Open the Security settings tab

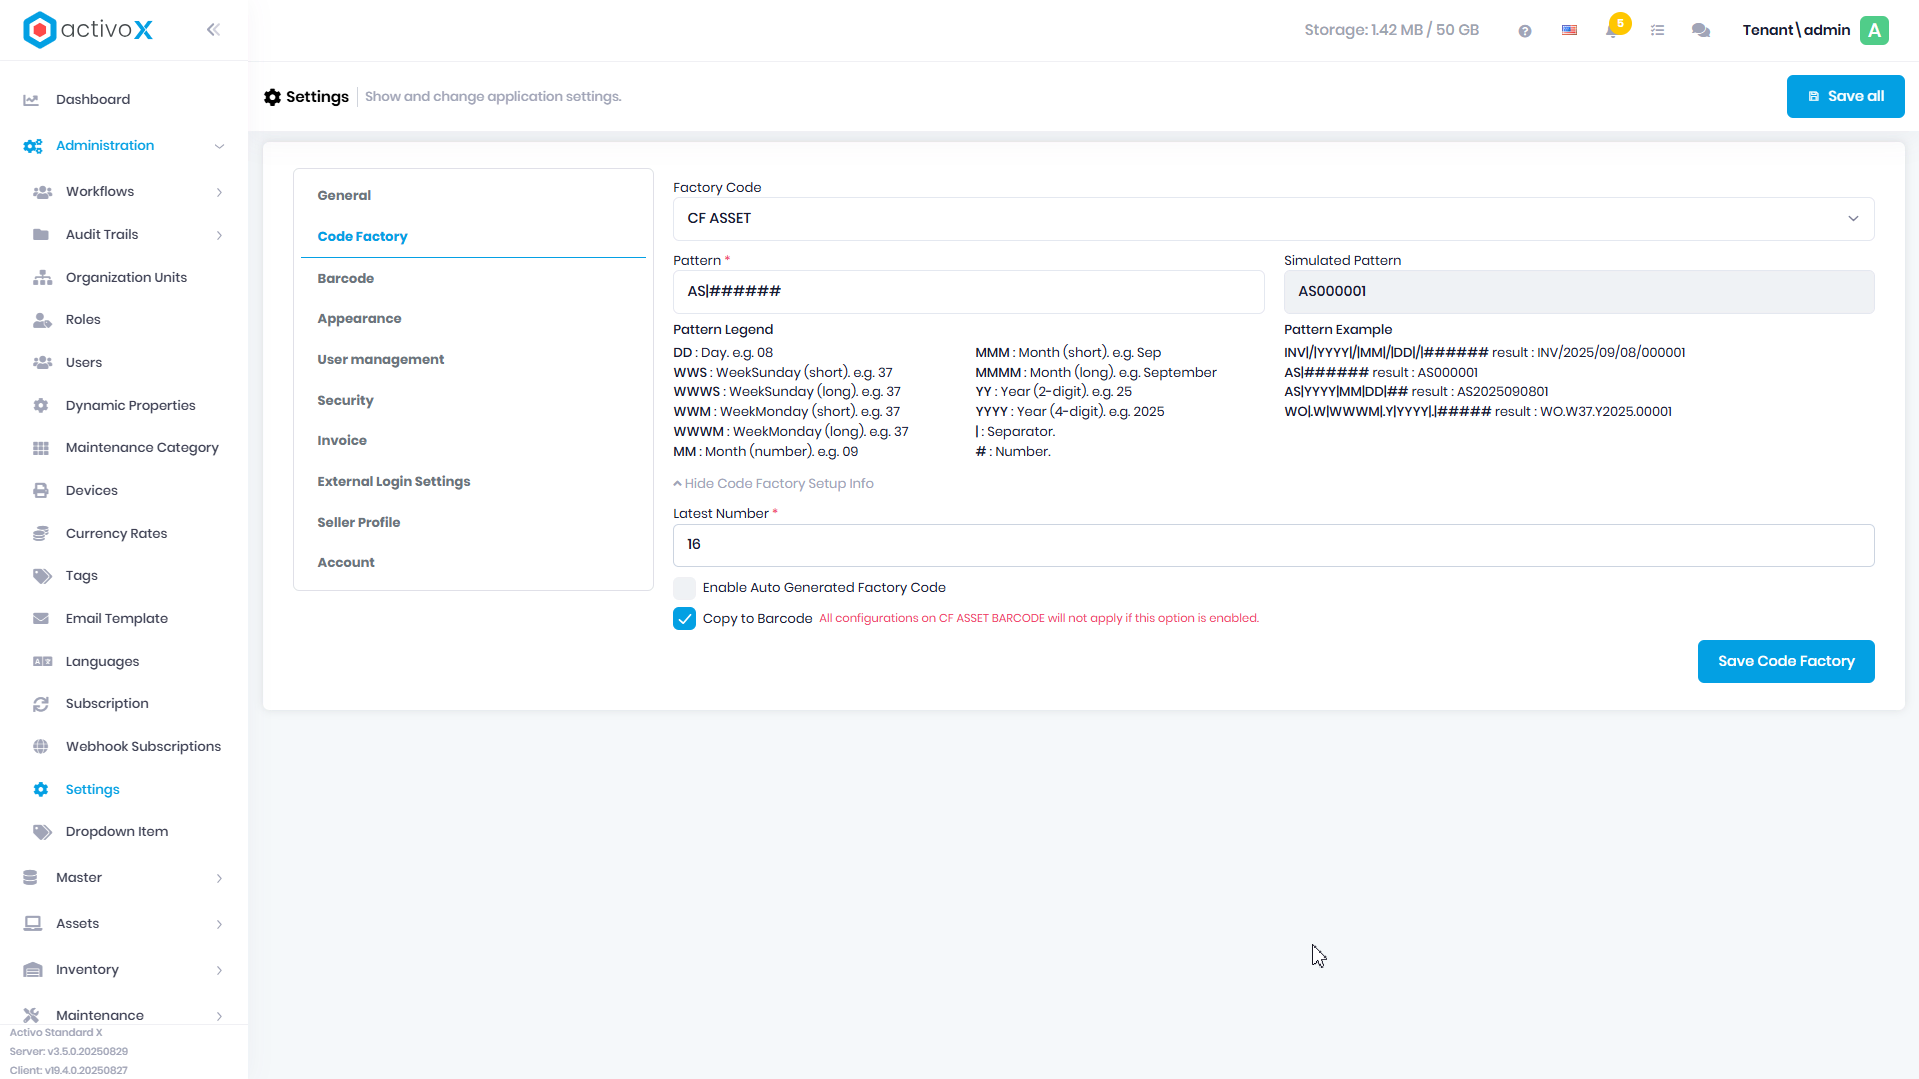click(x=345, y=401)
